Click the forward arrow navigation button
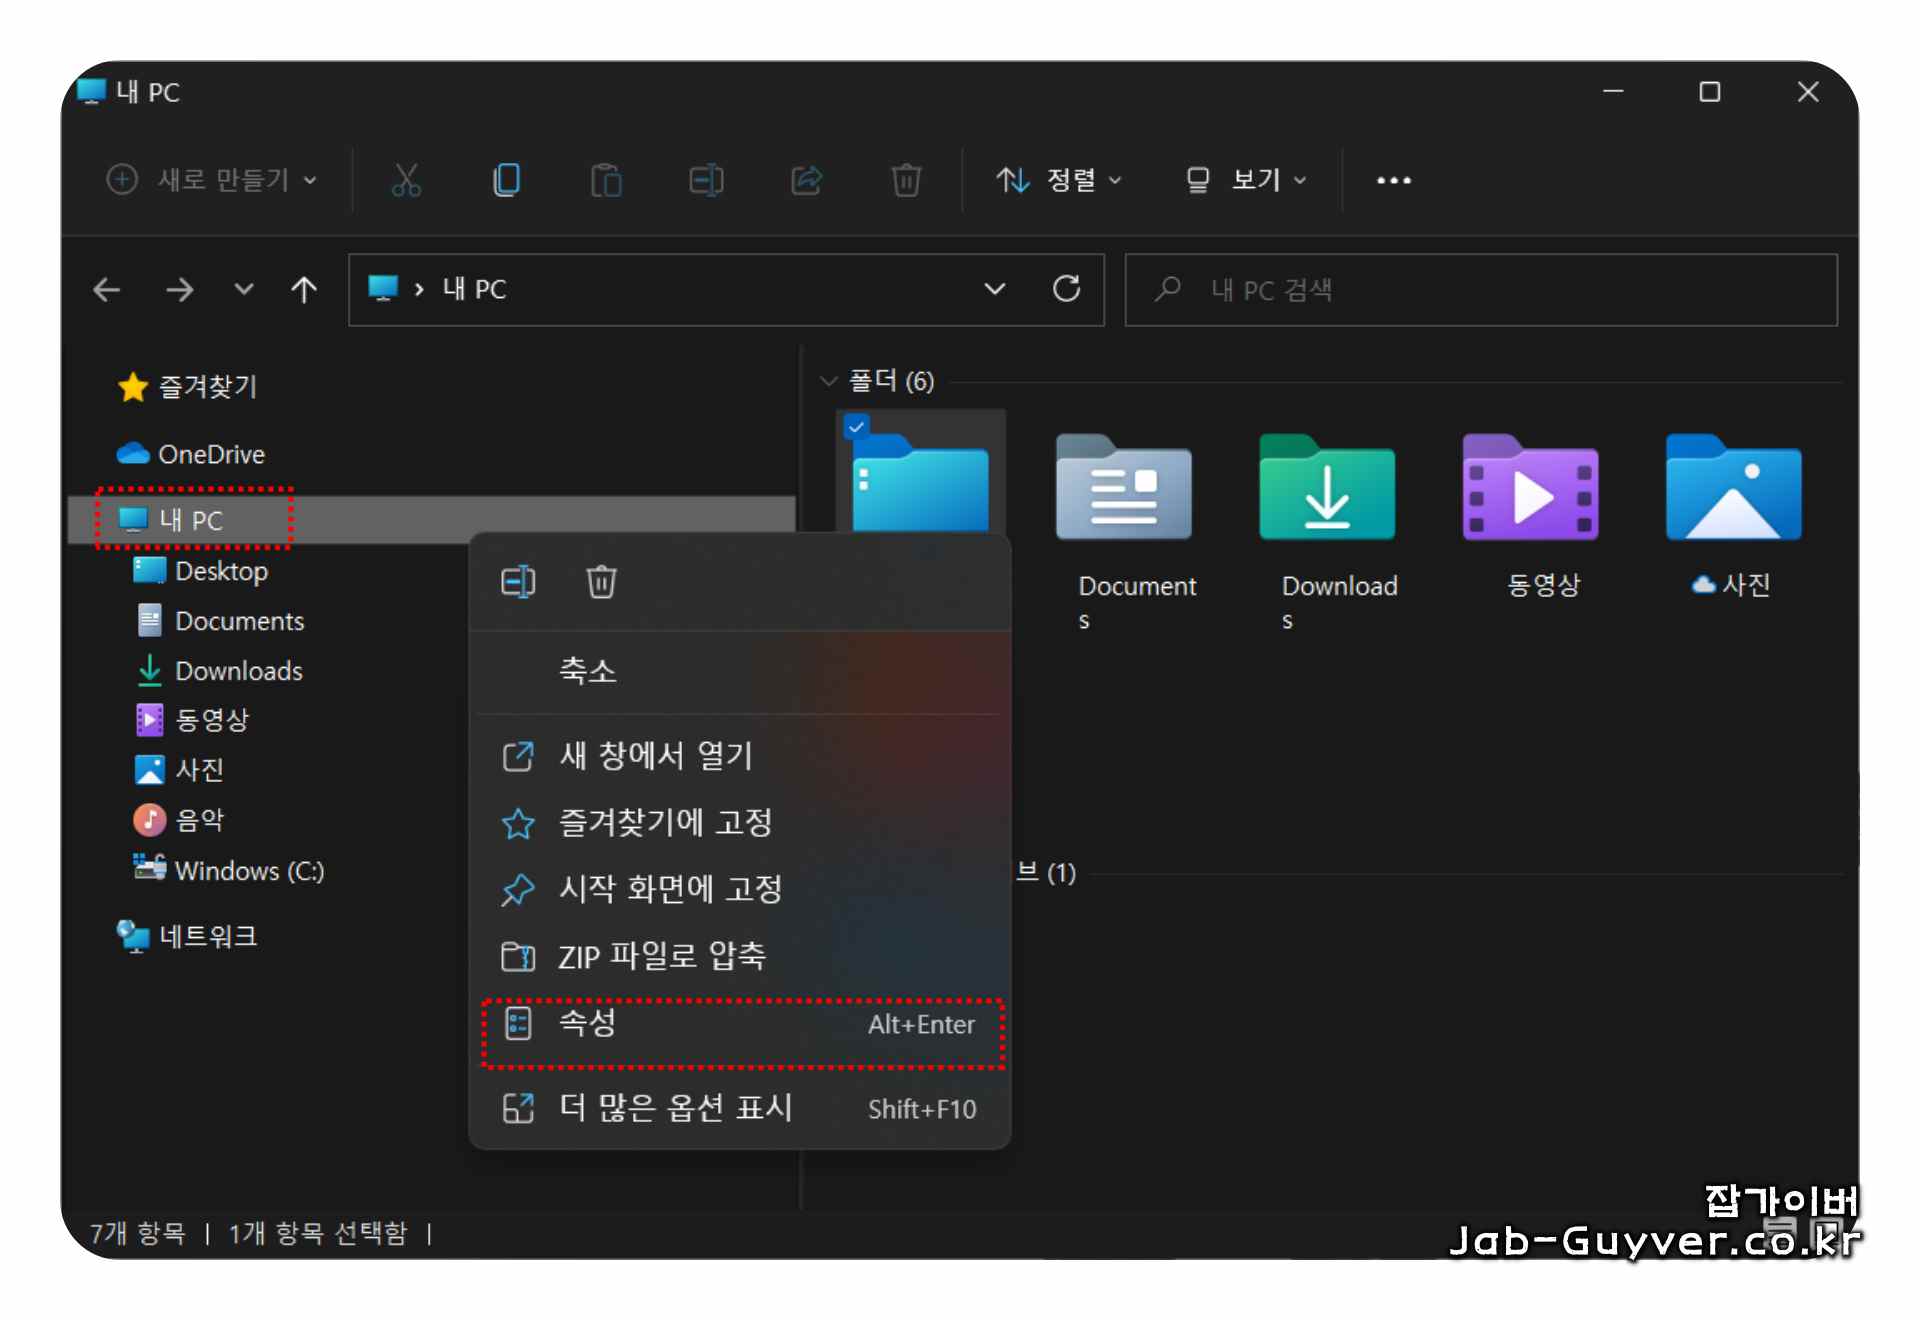The width and height of the screenshot is (1920, 1320). pos(180,290)
